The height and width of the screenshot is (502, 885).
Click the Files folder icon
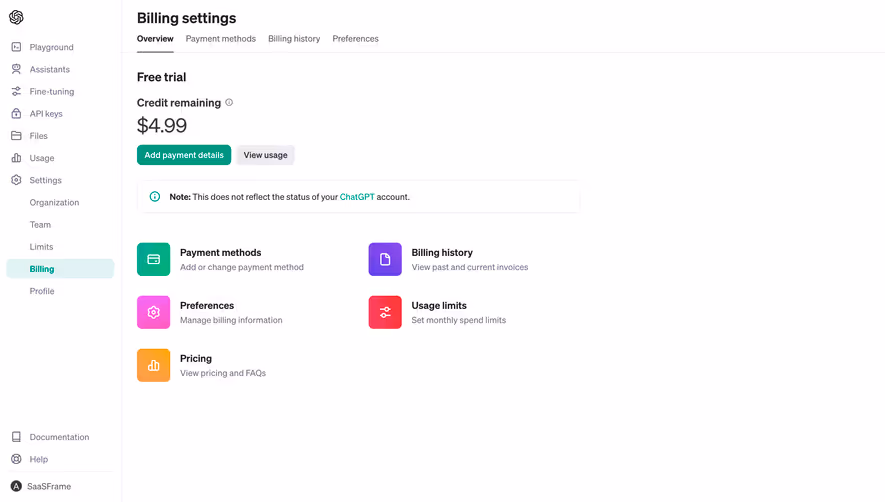coord(16,136)
